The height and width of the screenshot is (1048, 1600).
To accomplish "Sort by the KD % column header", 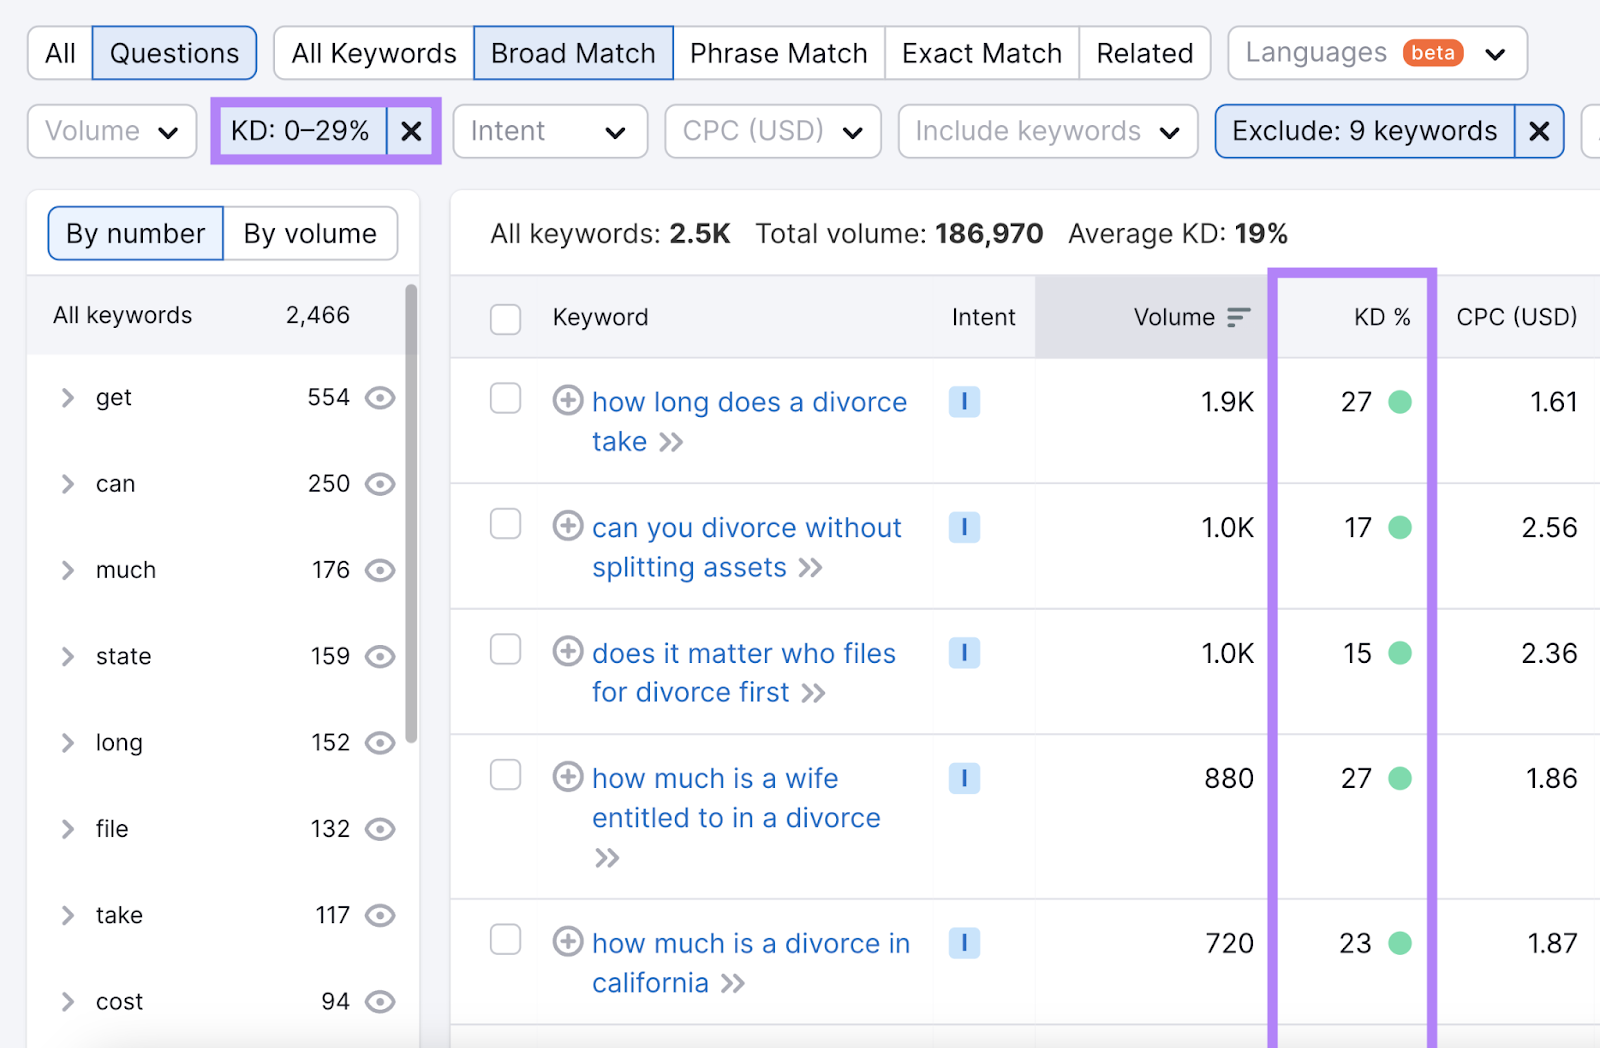I will (1382, 317).
